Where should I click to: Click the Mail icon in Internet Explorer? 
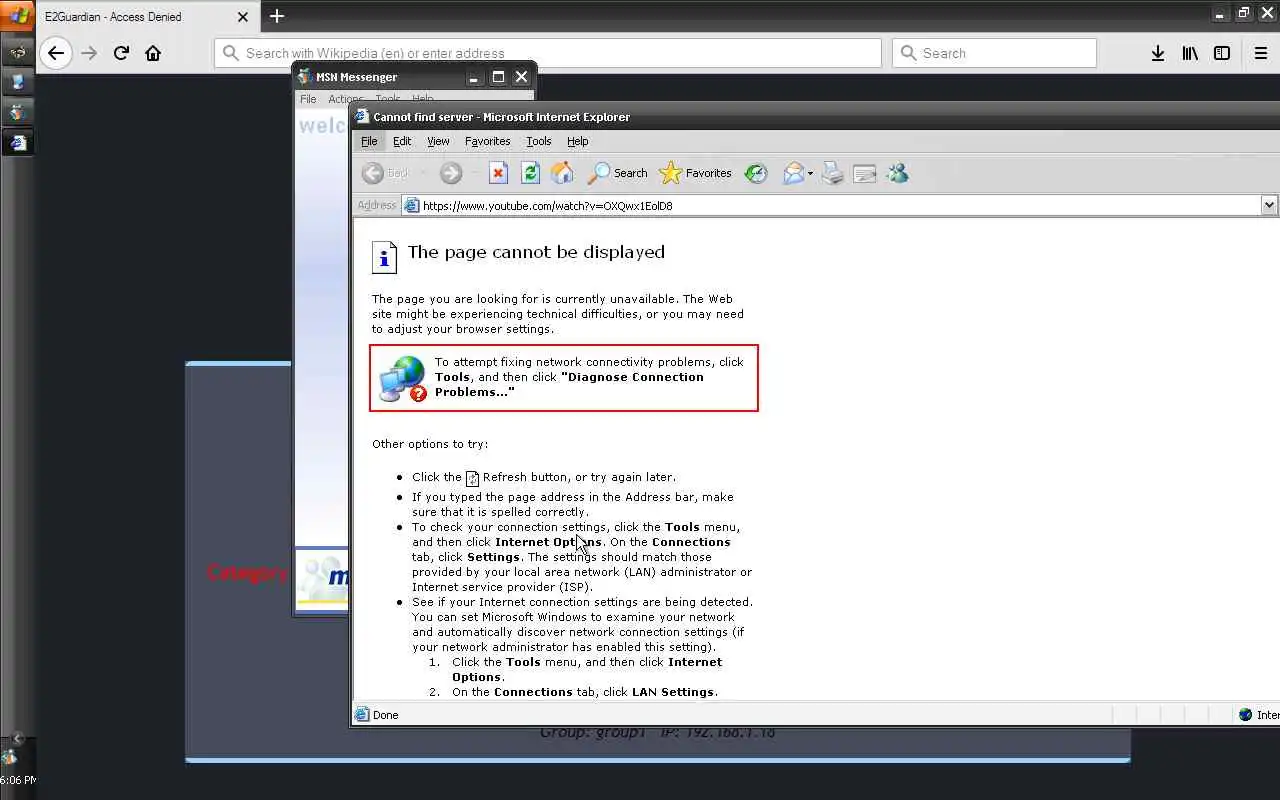point(793,173)
